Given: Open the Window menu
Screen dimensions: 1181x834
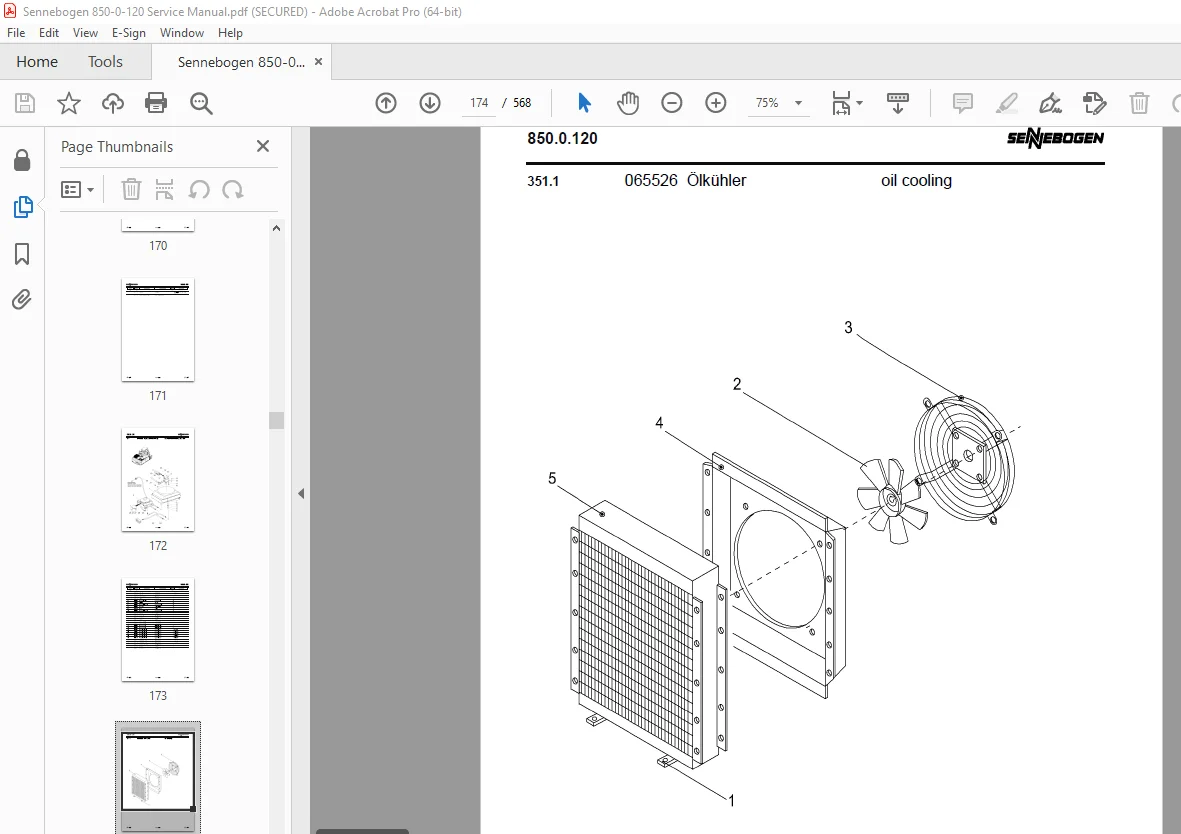Looking at the screenshot, I should tap(182, 33).
